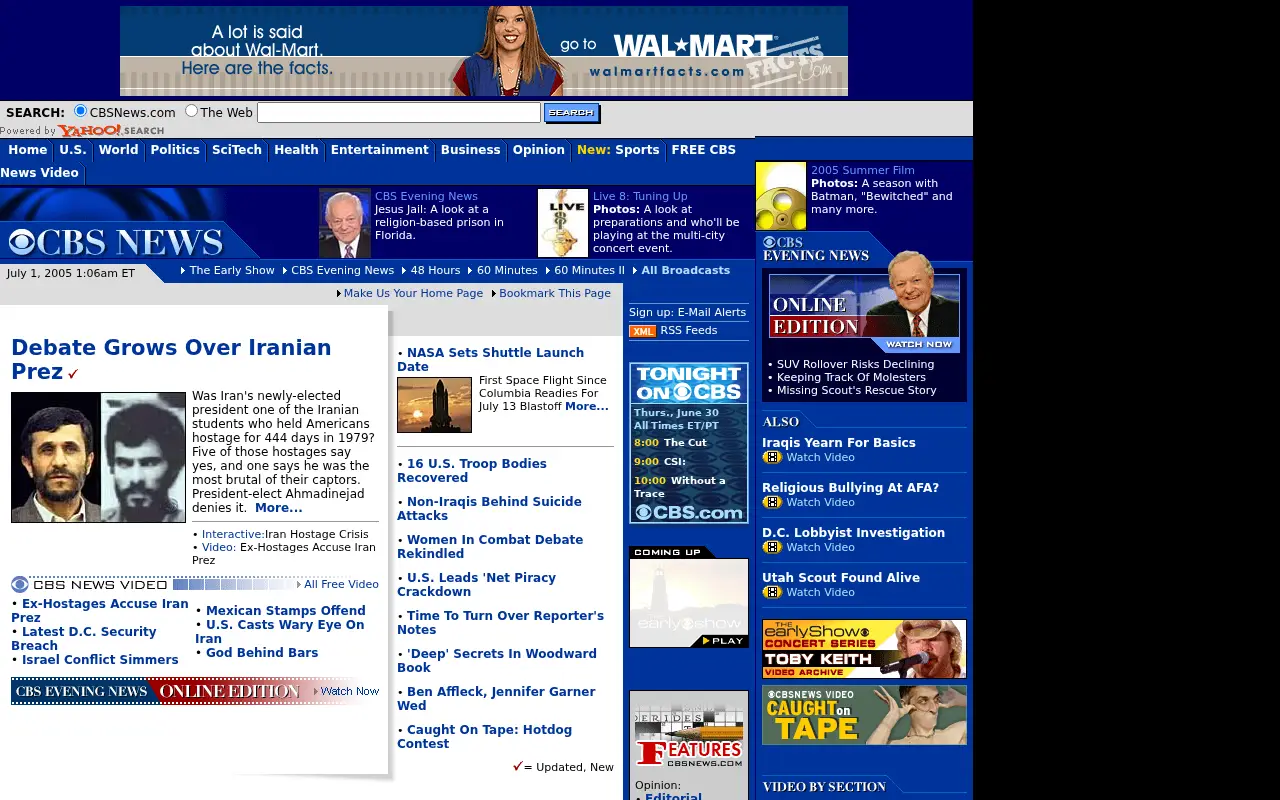The height and width of the screenshot is (800, 1280).
Task: Click the Tonight on CBS schedule box
Action: click(x=689, y=443)
